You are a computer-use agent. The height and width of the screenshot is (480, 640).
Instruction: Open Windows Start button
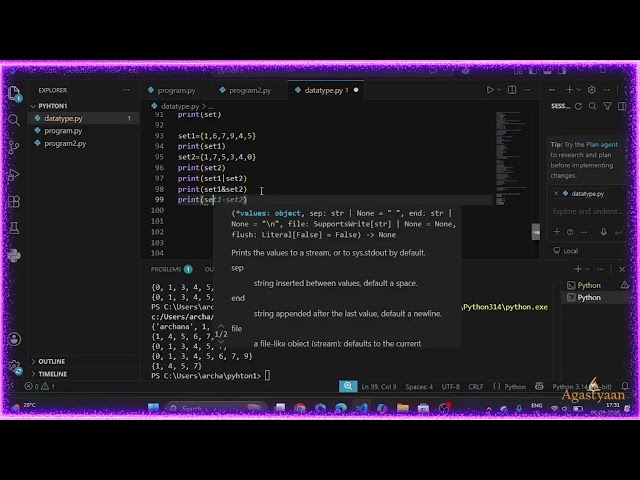[x=153, y=408]
